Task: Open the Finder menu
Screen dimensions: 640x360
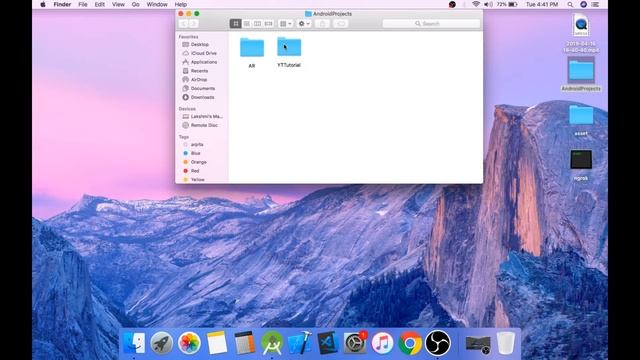Action: [x=62, y=4]
